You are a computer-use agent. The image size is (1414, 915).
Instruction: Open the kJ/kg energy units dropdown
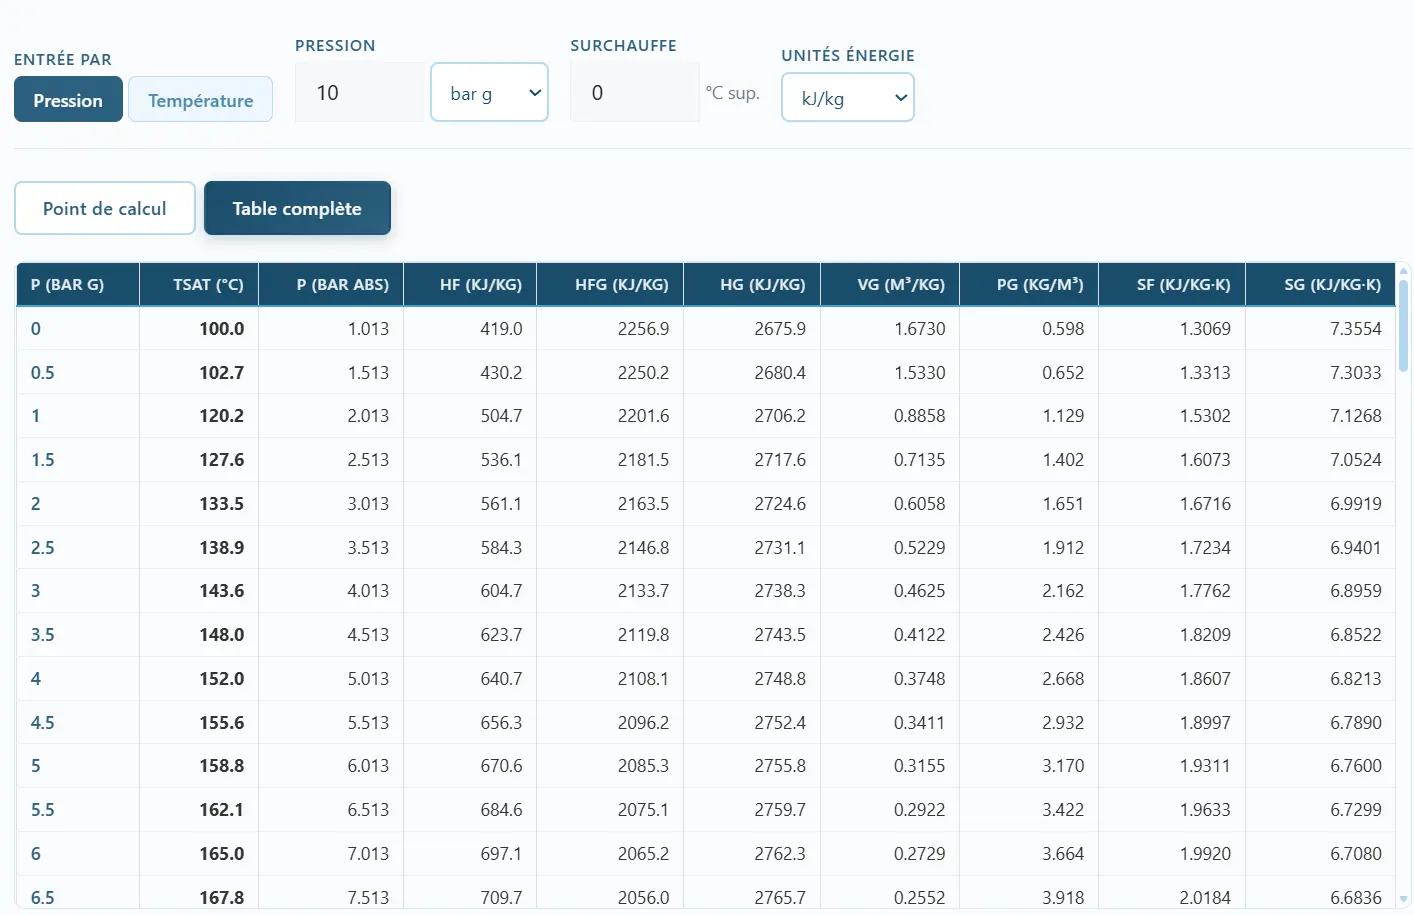(847, 98)
